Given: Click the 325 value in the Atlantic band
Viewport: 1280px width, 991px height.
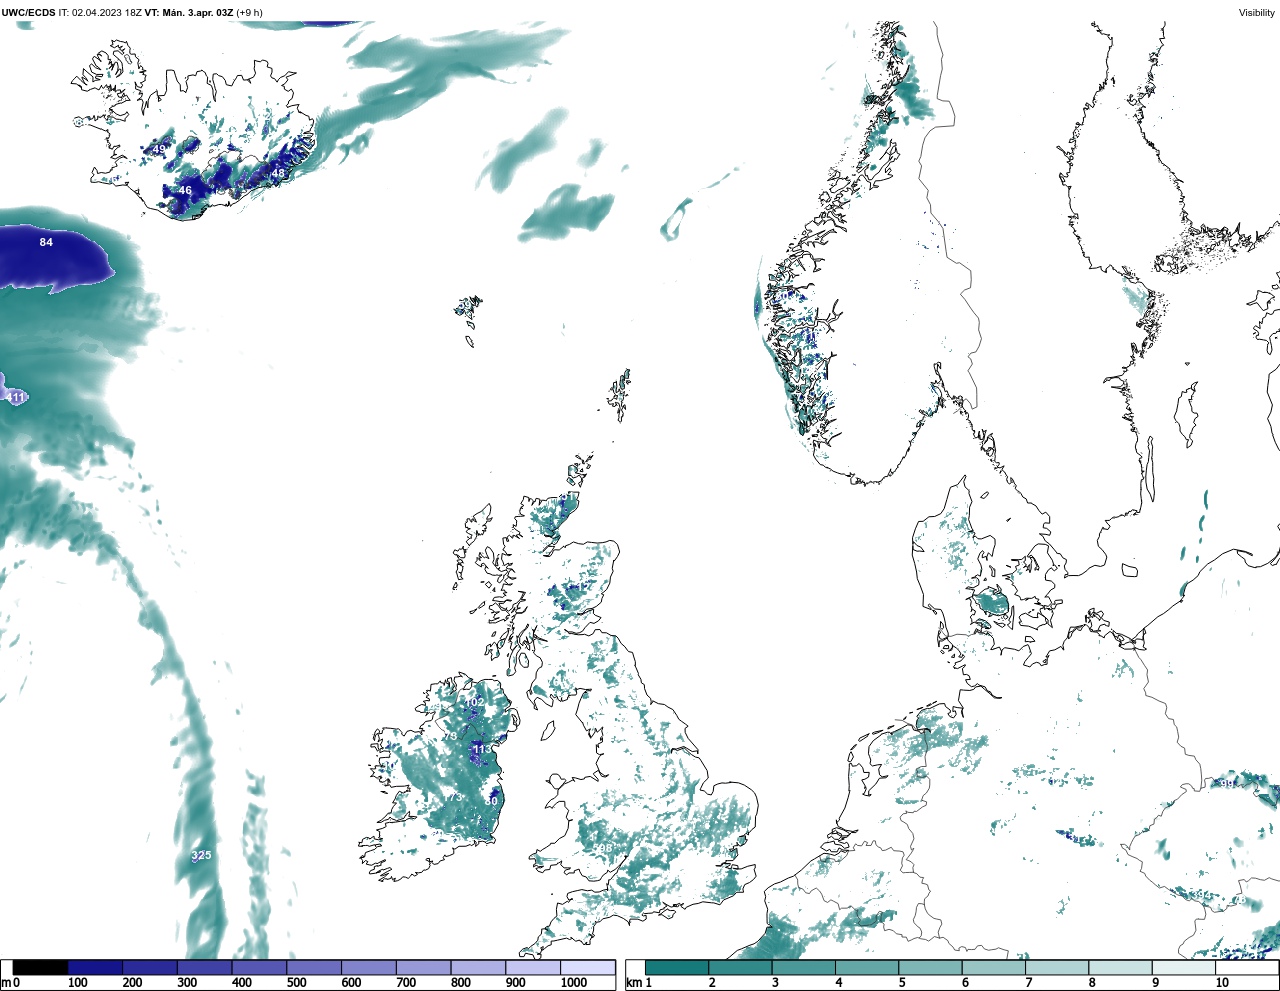Looking at the screenshot, I should pos(201,855).
